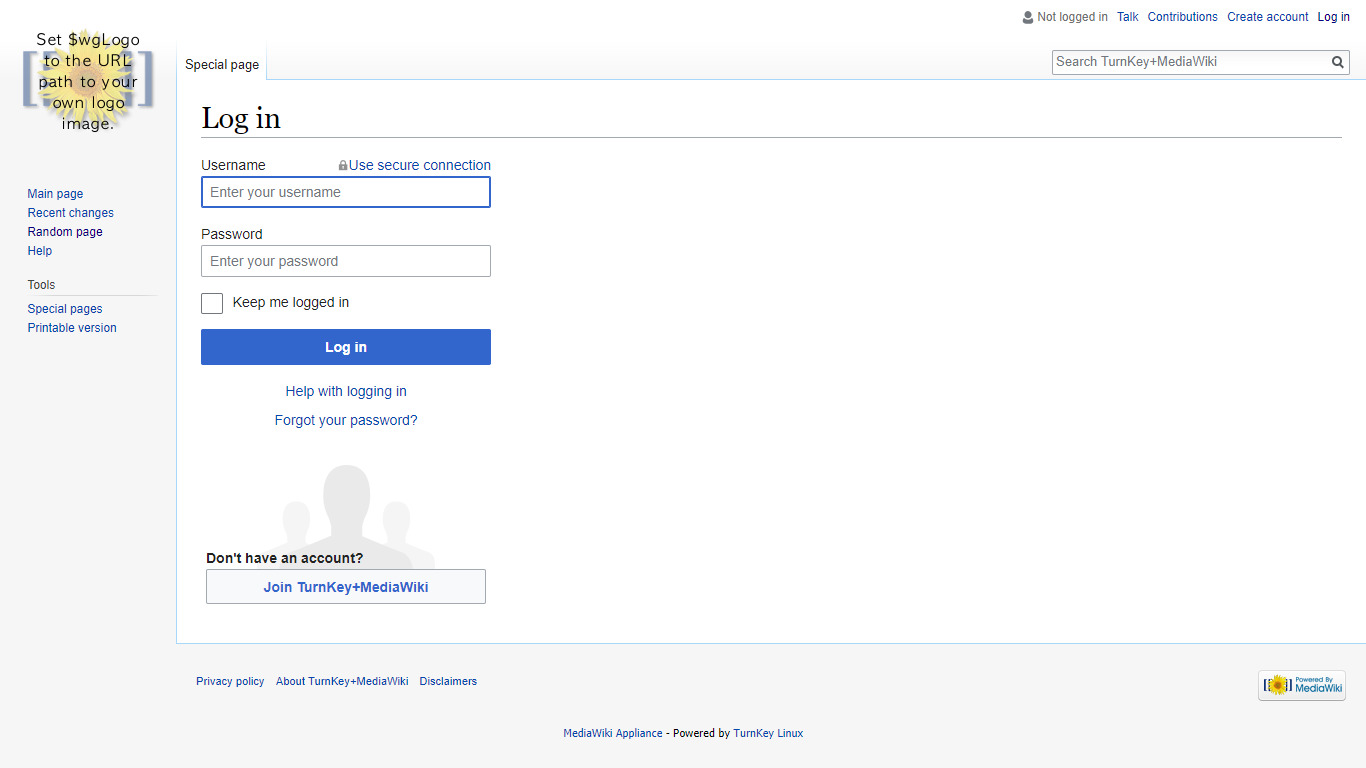Open Talk link in top bar
The image size is (1366, 768).
[x=1128, y=17]
